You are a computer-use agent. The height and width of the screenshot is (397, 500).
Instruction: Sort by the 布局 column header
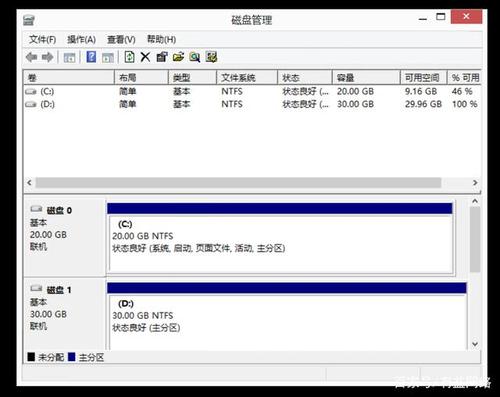click(141, 78)
